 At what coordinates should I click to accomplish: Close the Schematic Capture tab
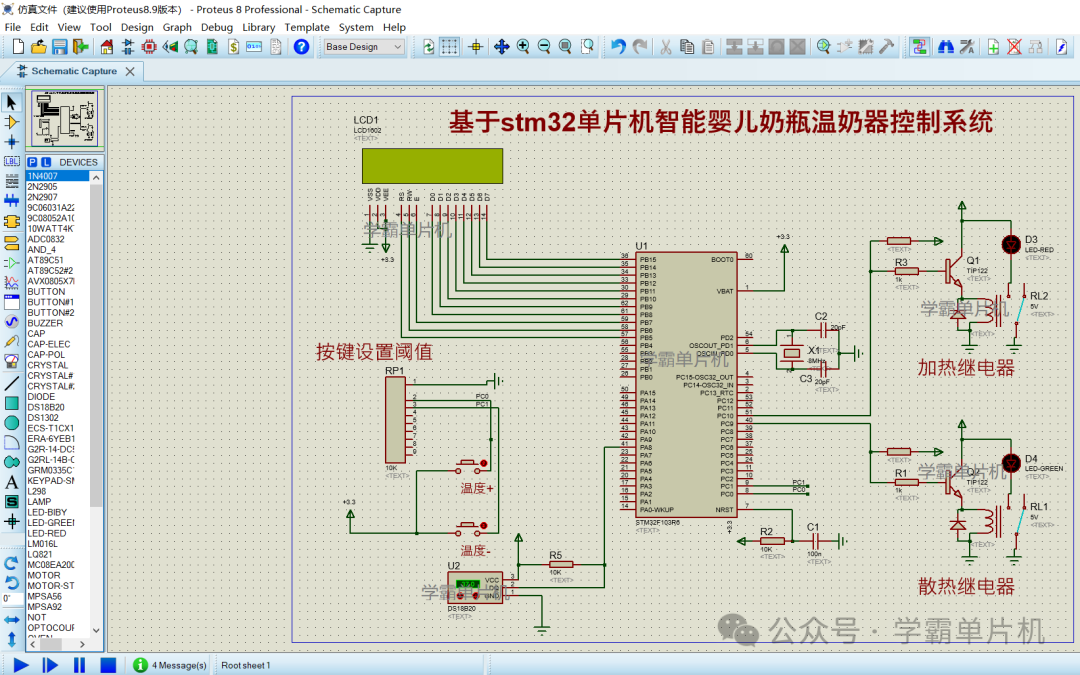coord(129,71)
